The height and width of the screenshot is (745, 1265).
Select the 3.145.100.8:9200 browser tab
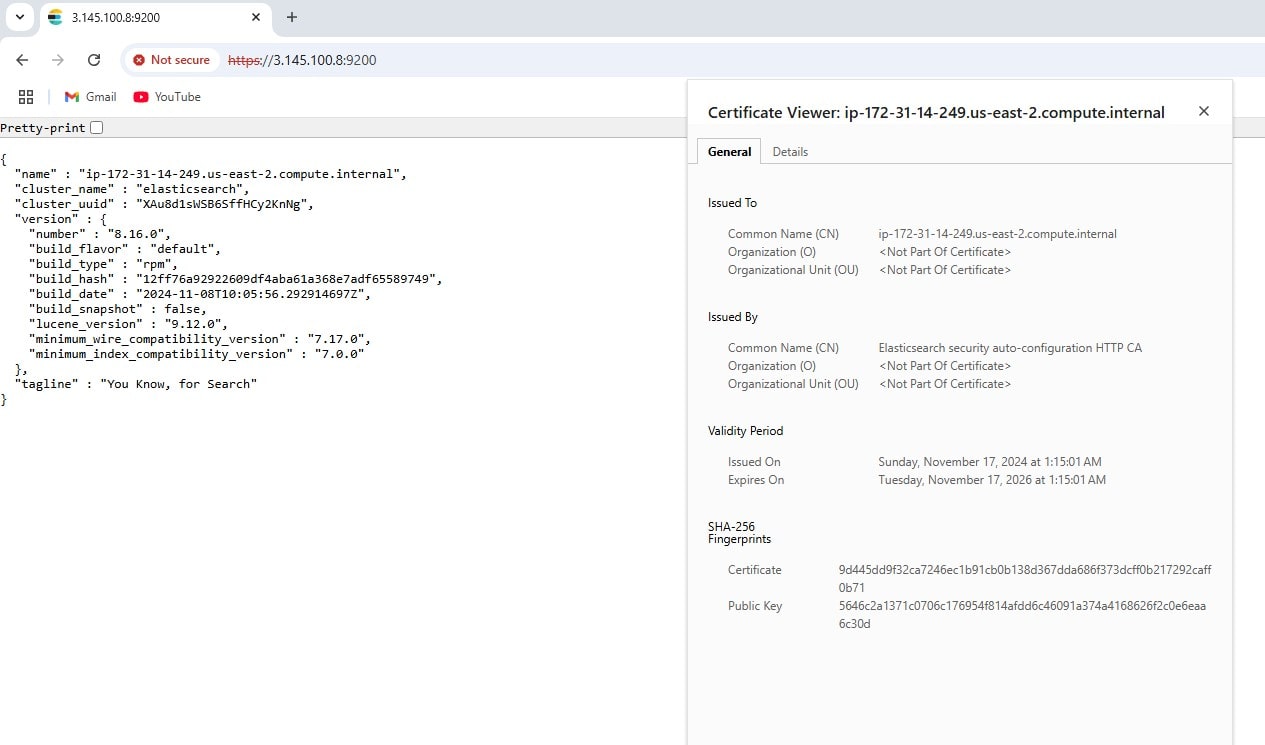pyautogui.click(x=155, y=18)
